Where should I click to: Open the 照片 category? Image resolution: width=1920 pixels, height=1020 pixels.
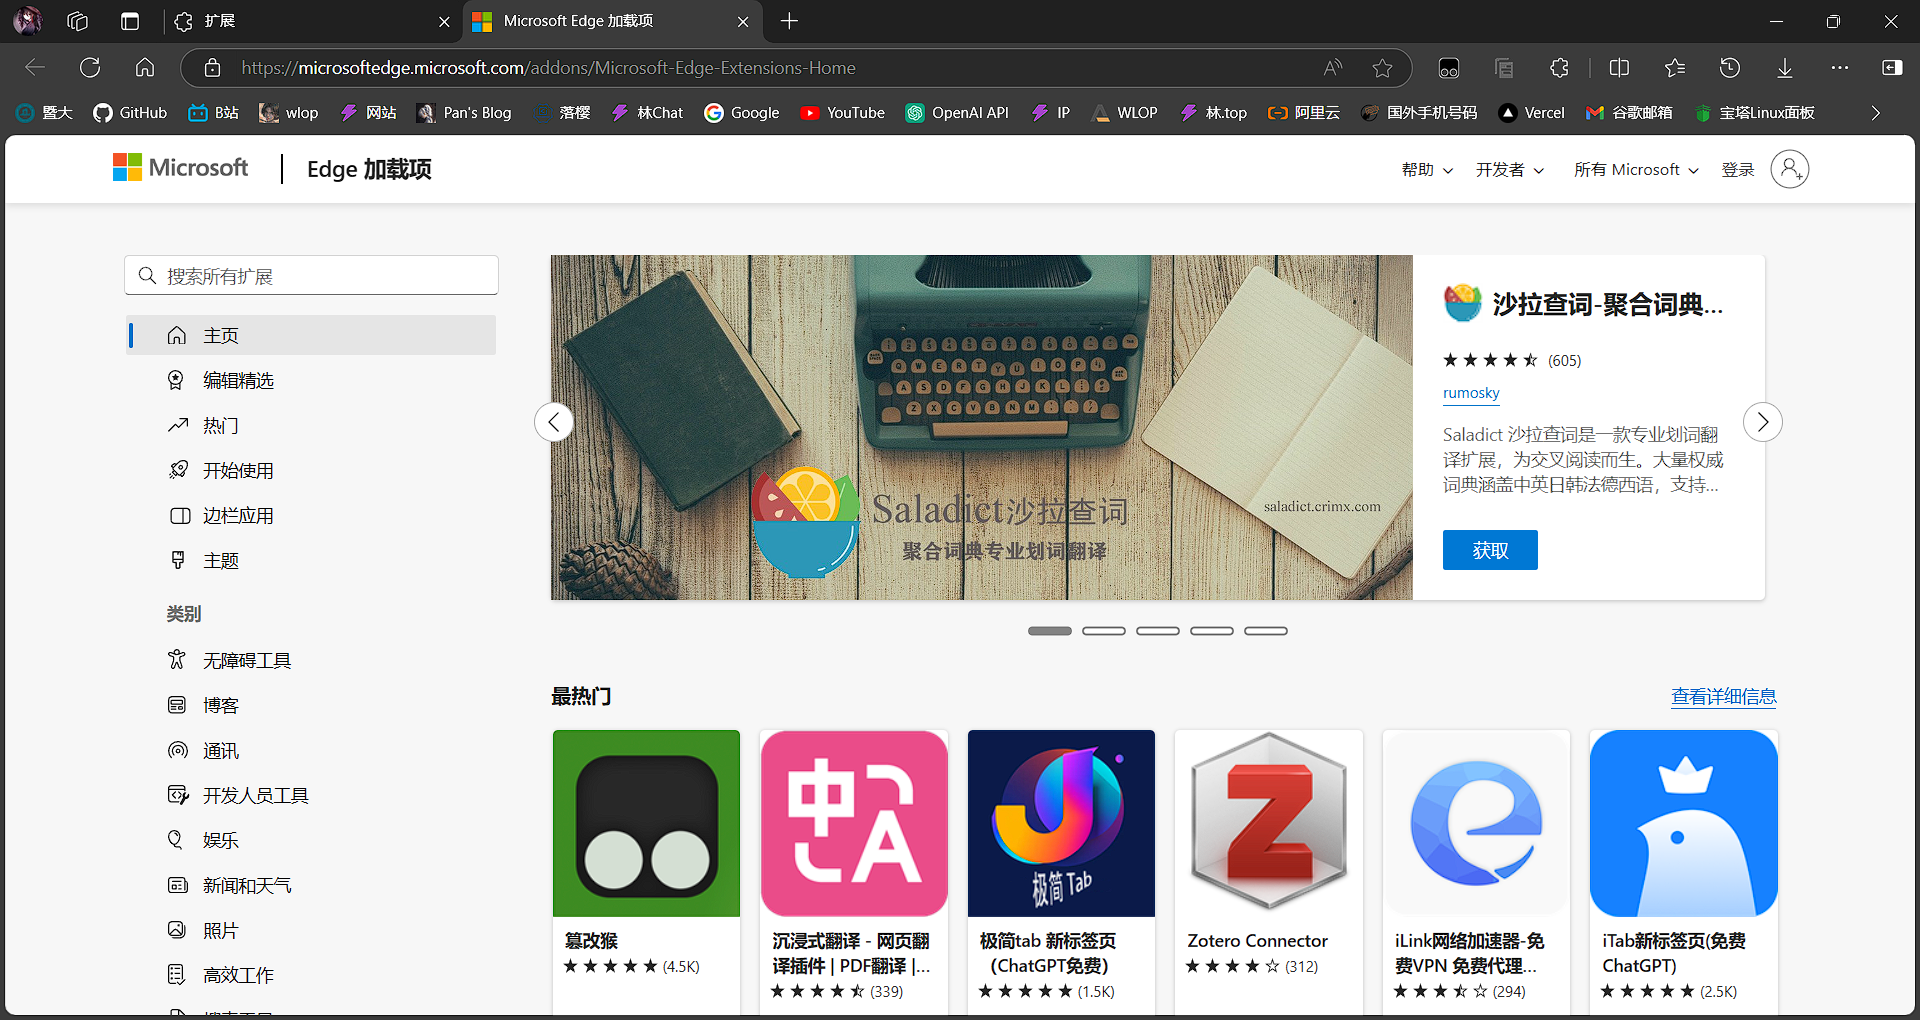[x=312, y=930]
